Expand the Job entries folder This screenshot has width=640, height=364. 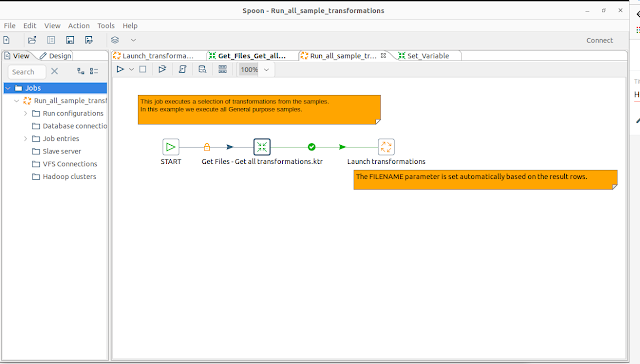pyautogui.click(x=25, y=139)
